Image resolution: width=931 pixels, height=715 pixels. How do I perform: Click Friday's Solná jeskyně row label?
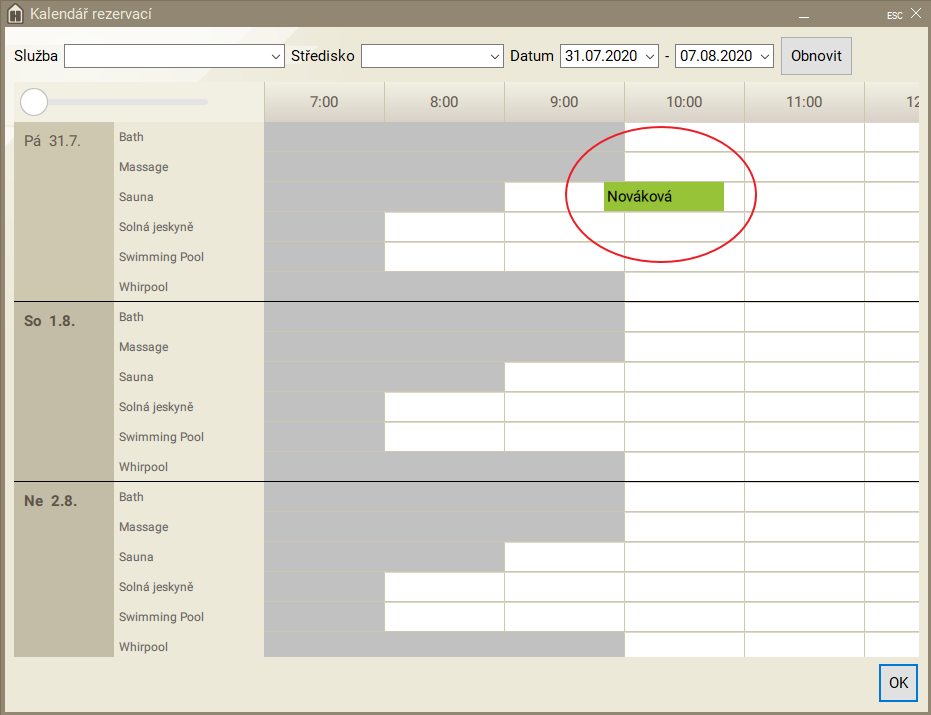[x=156, y=227]
